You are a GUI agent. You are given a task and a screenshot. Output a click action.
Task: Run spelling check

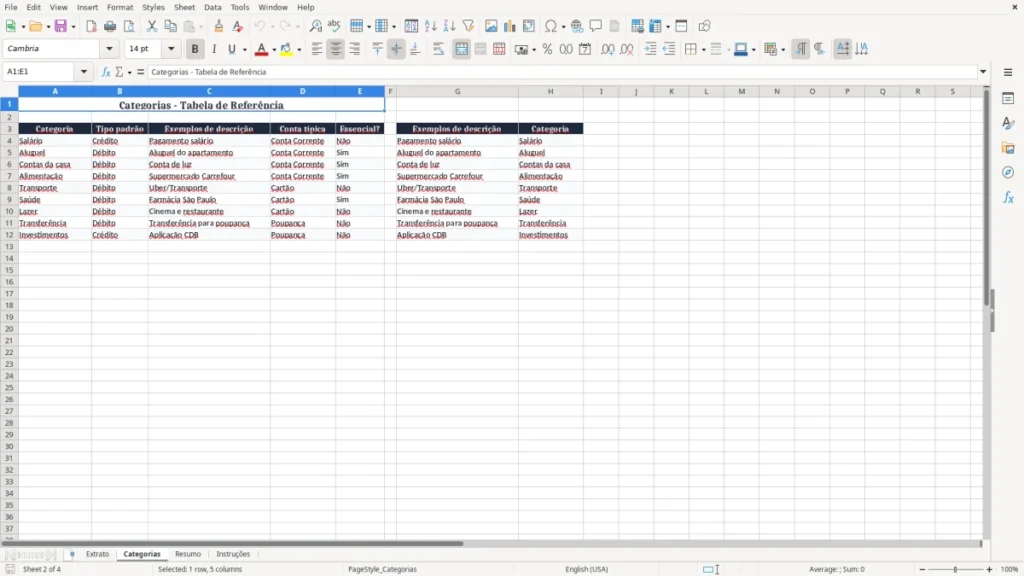tap(334, 26)
